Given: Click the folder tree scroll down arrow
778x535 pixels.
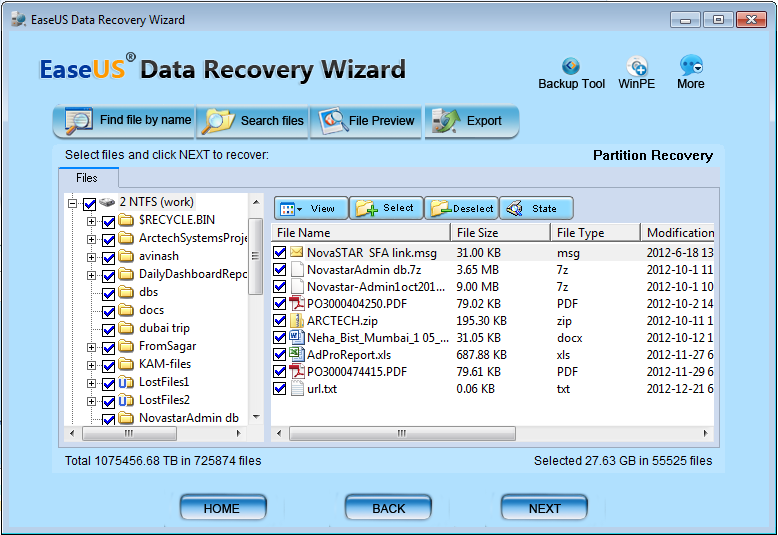Looking at the screenshot, I should click(x=256, y=417).
